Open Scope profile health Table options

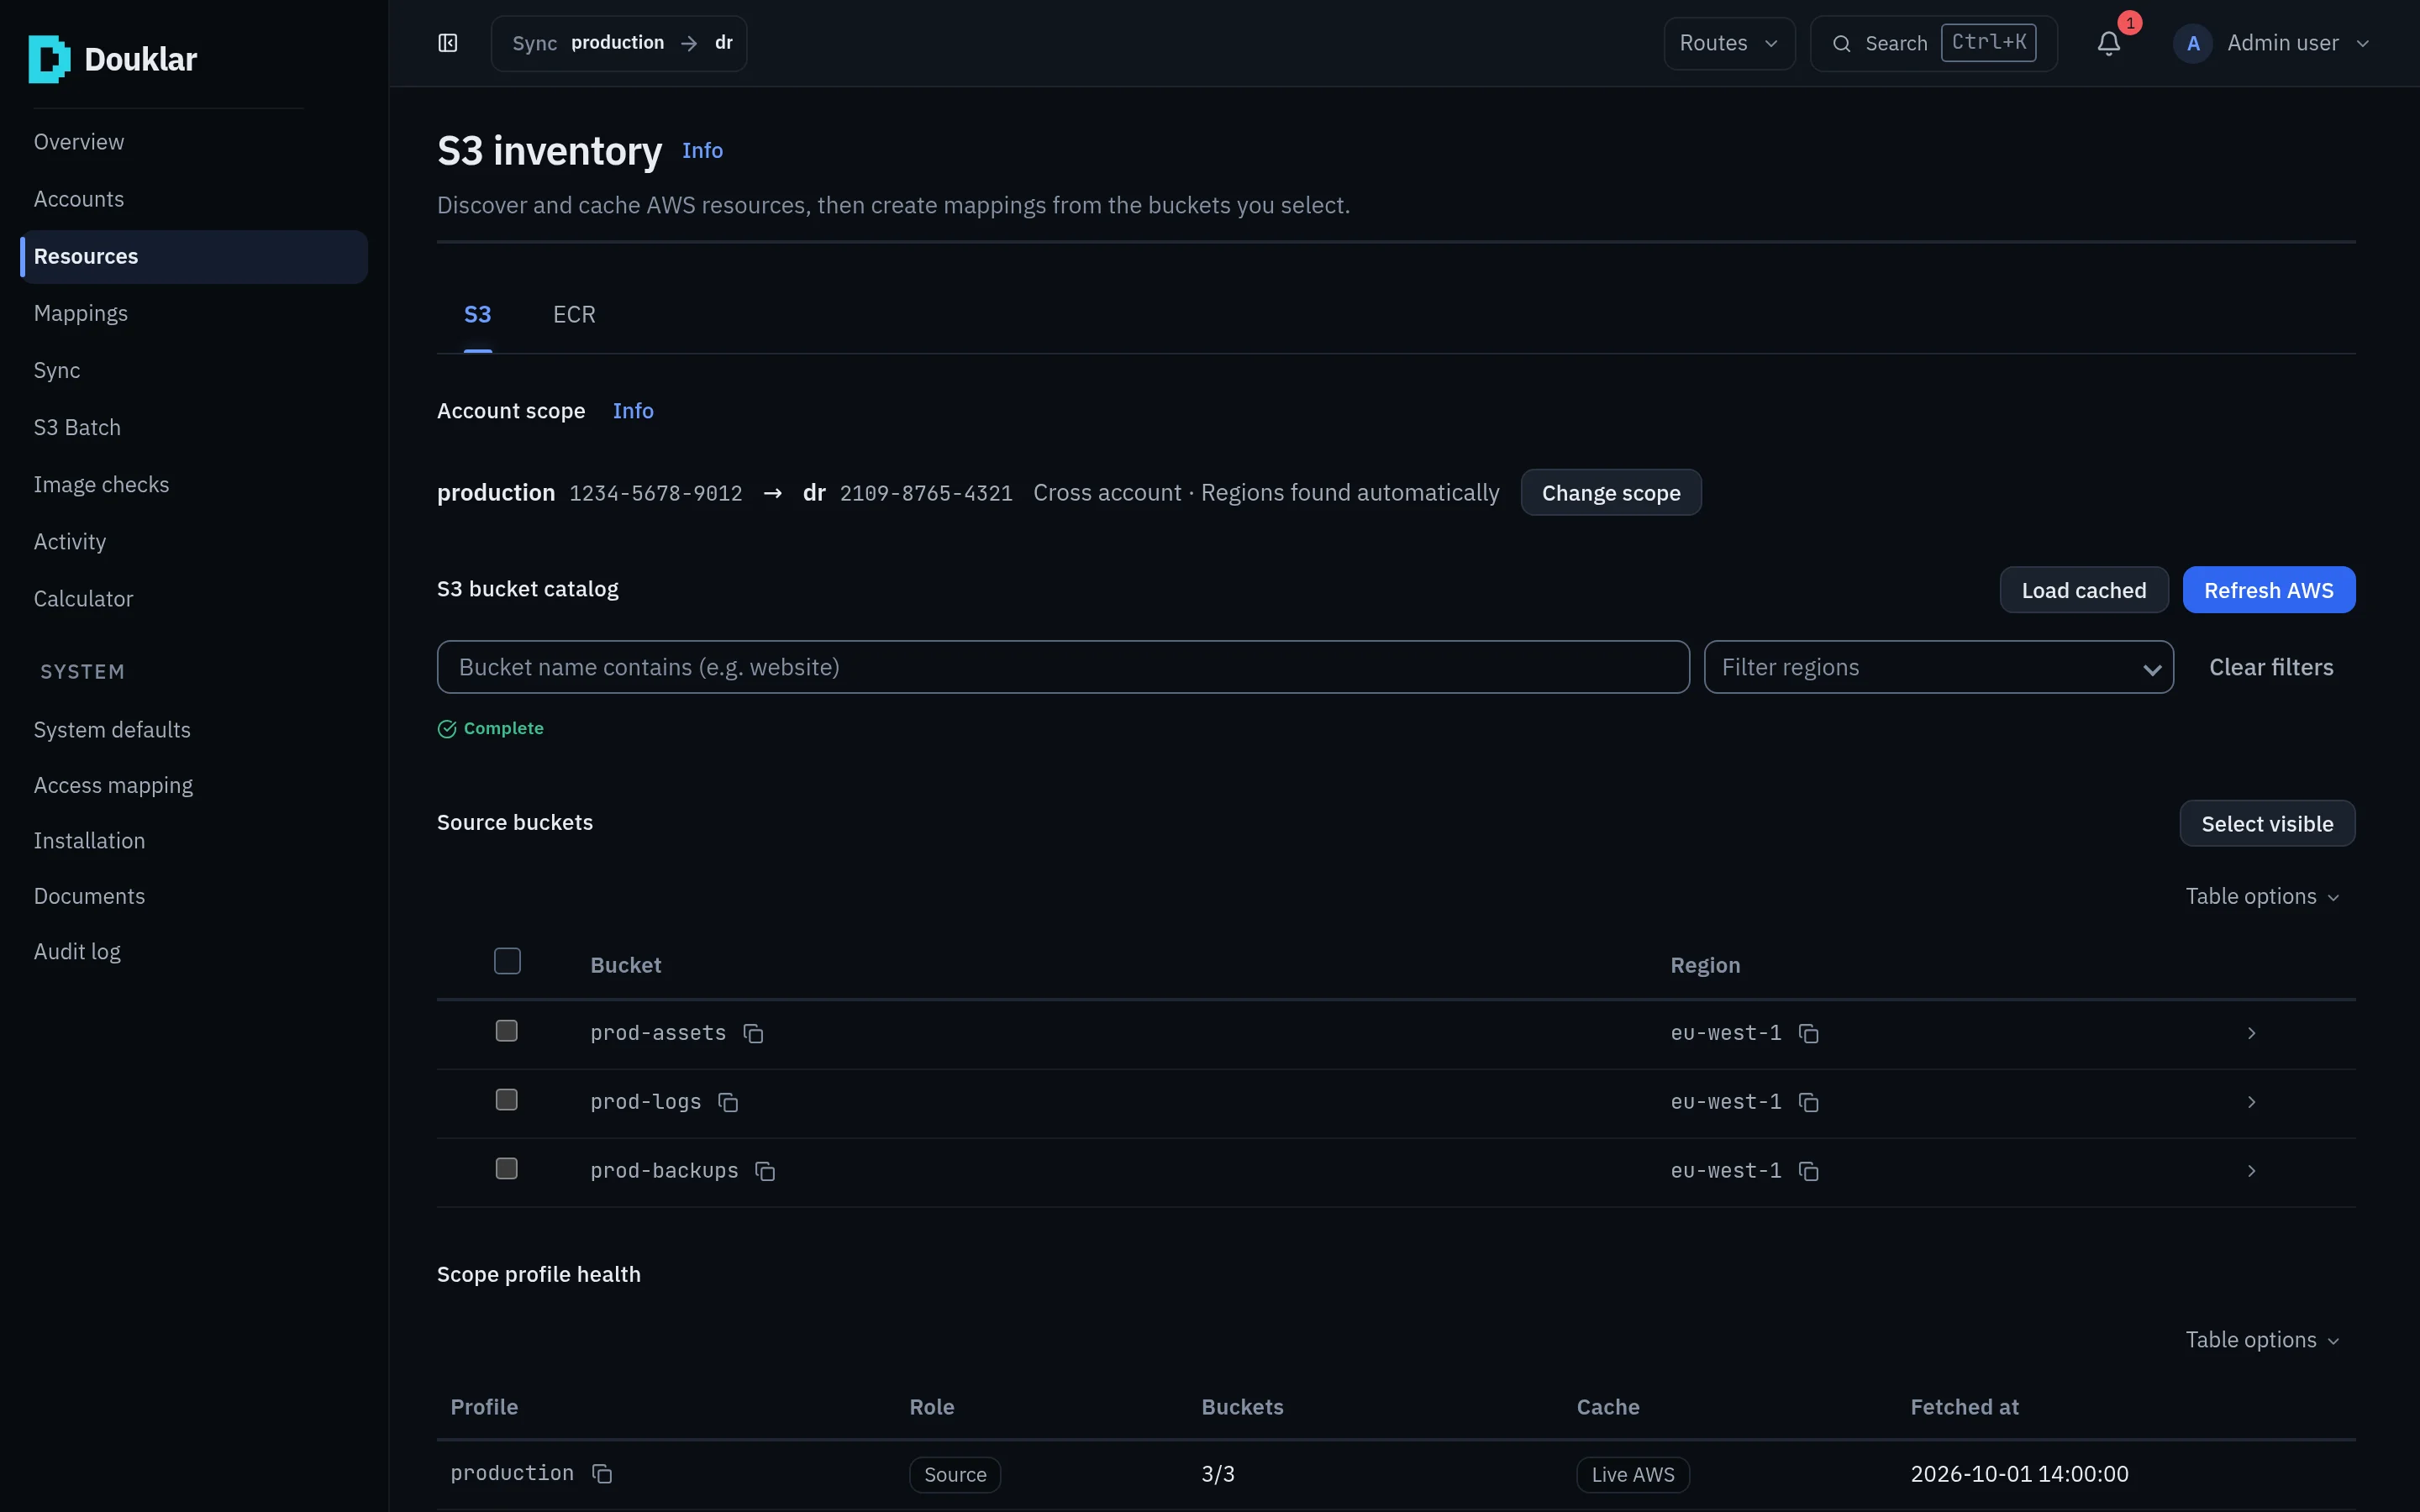(x=2261, y=1340)
